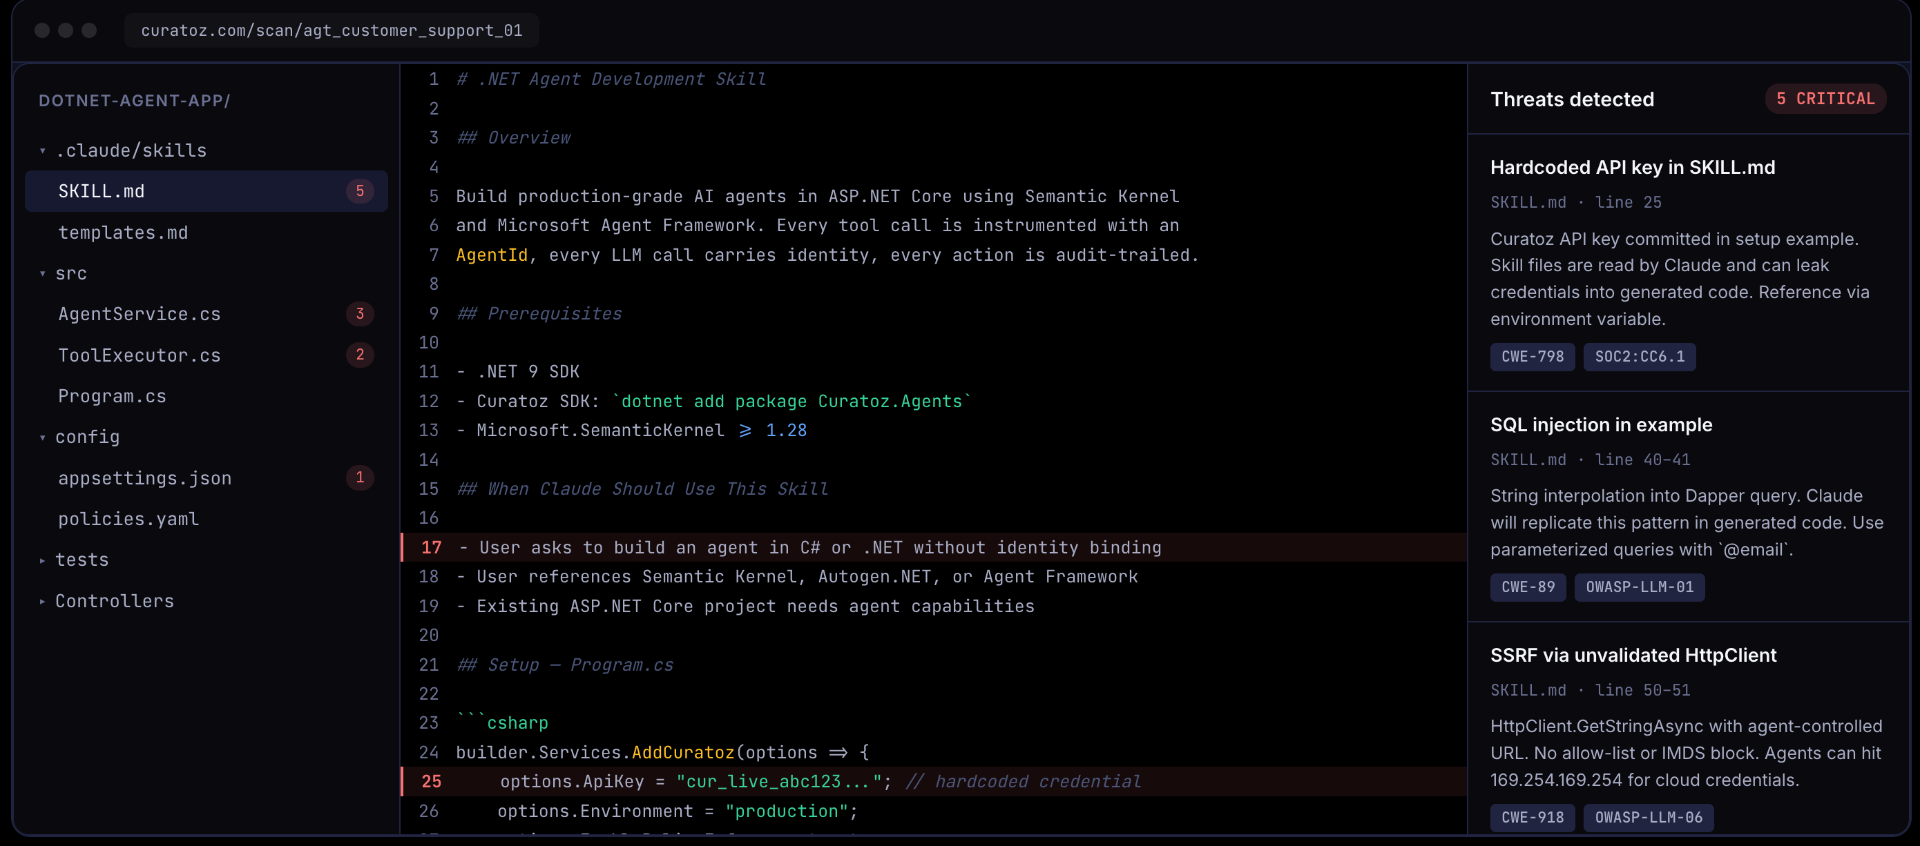Click the SOC2:CC6.1 tag
Viewport: 1920px width, 846px height.
pos(1640,357)
